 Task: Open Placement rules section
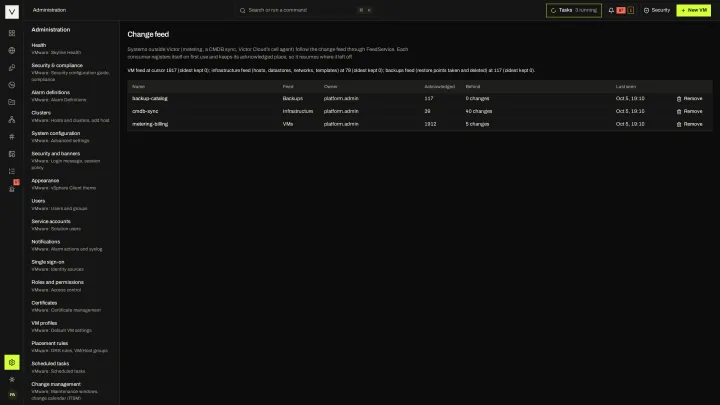(71, 347)
